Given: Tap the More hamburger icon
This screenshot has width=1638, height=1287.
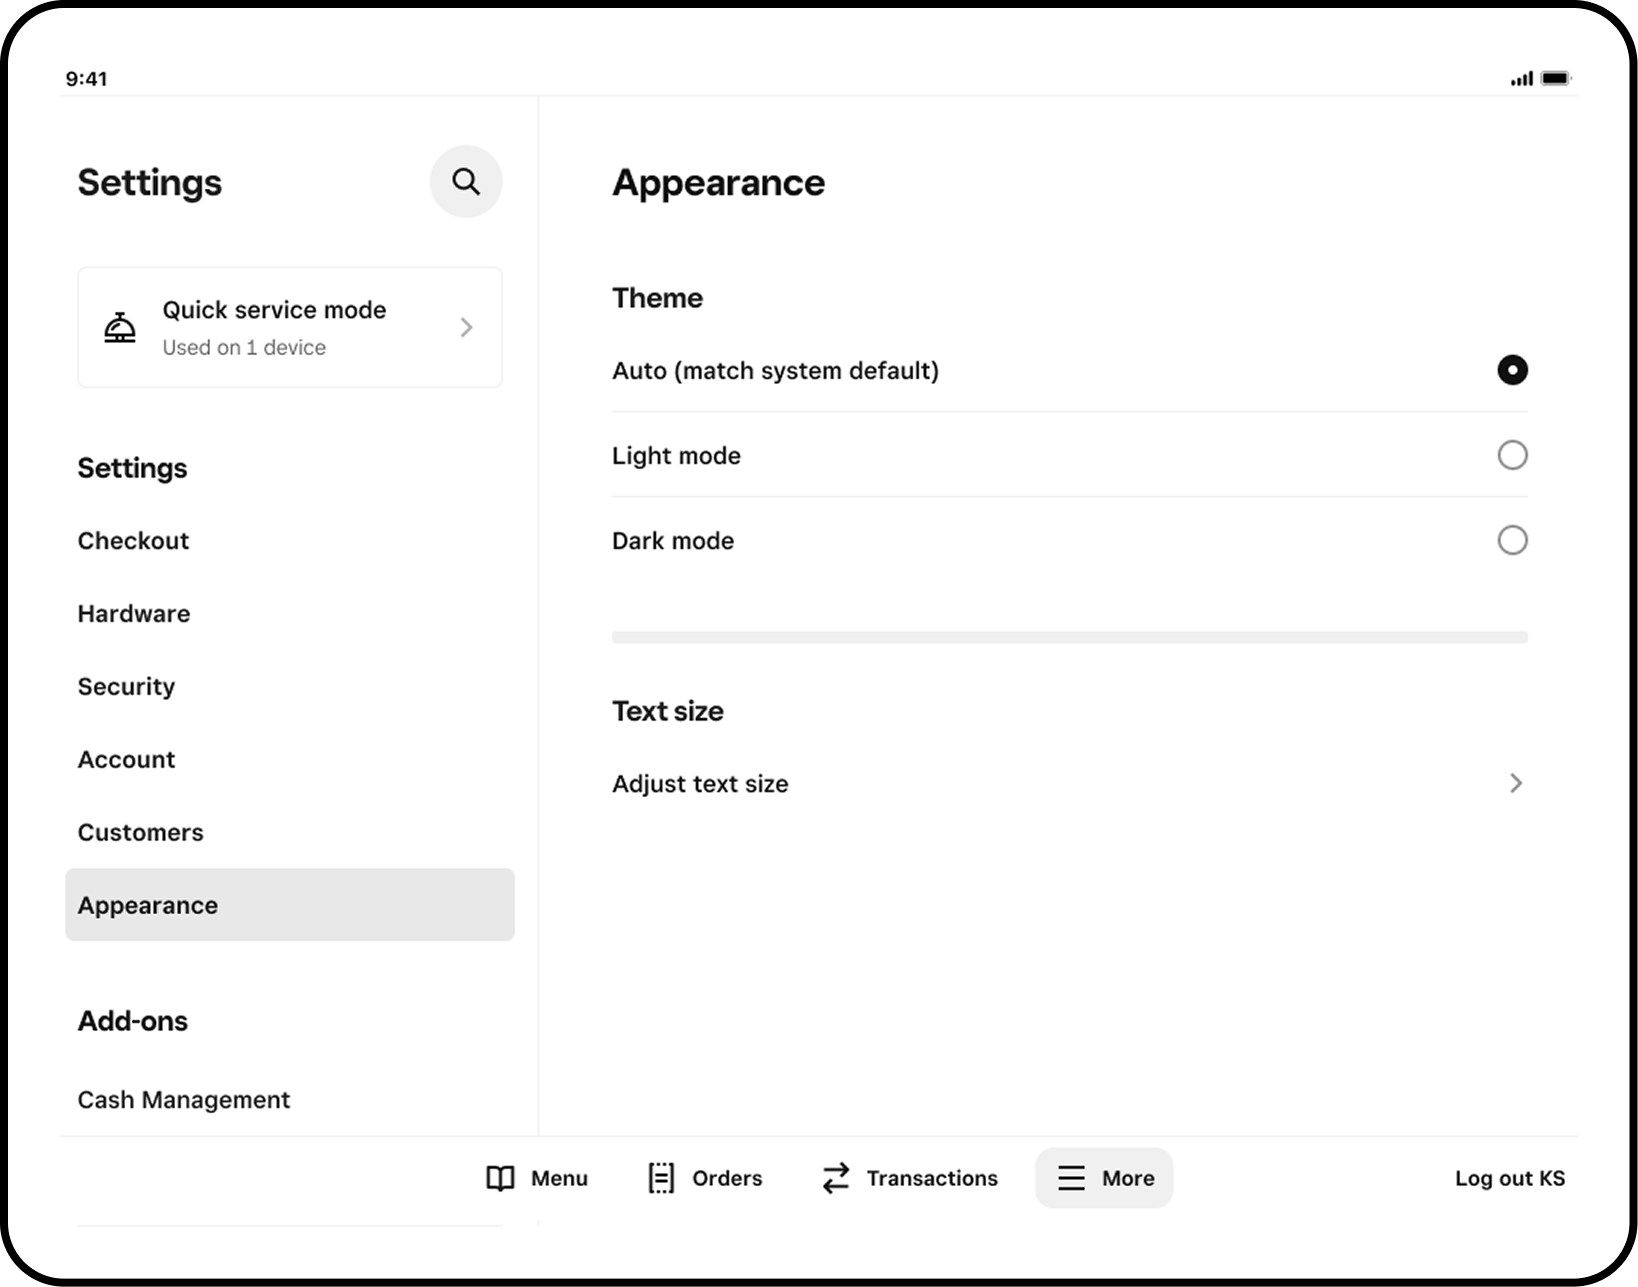Looking at the screenshot, I should [x=1070, y=1178].
